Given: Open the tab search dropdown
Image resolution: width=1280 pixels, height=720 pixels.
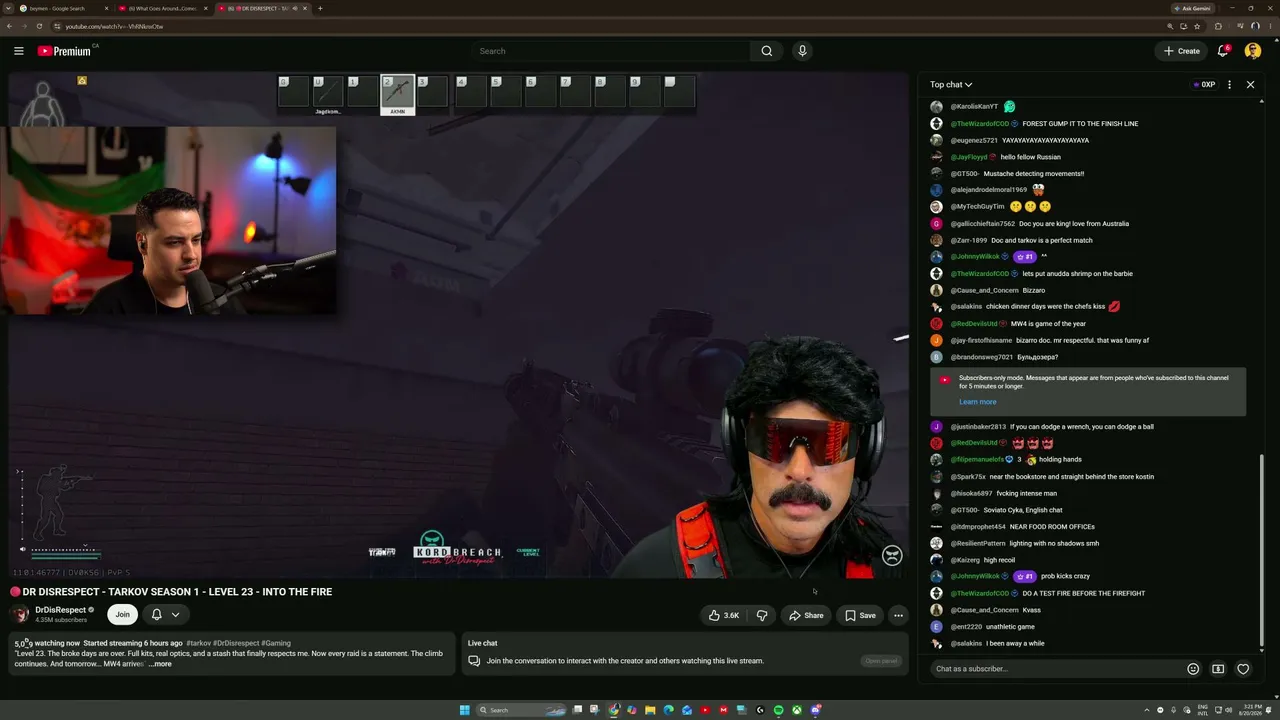Looking at the screenshot, I should tap(8, 8).
